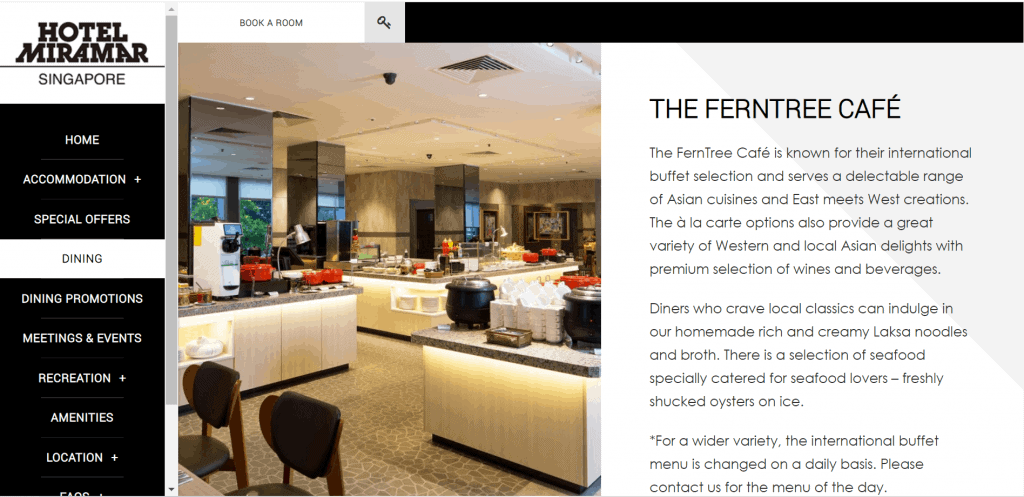Select the Dining menu item
1024x497 pixels.
82,259
